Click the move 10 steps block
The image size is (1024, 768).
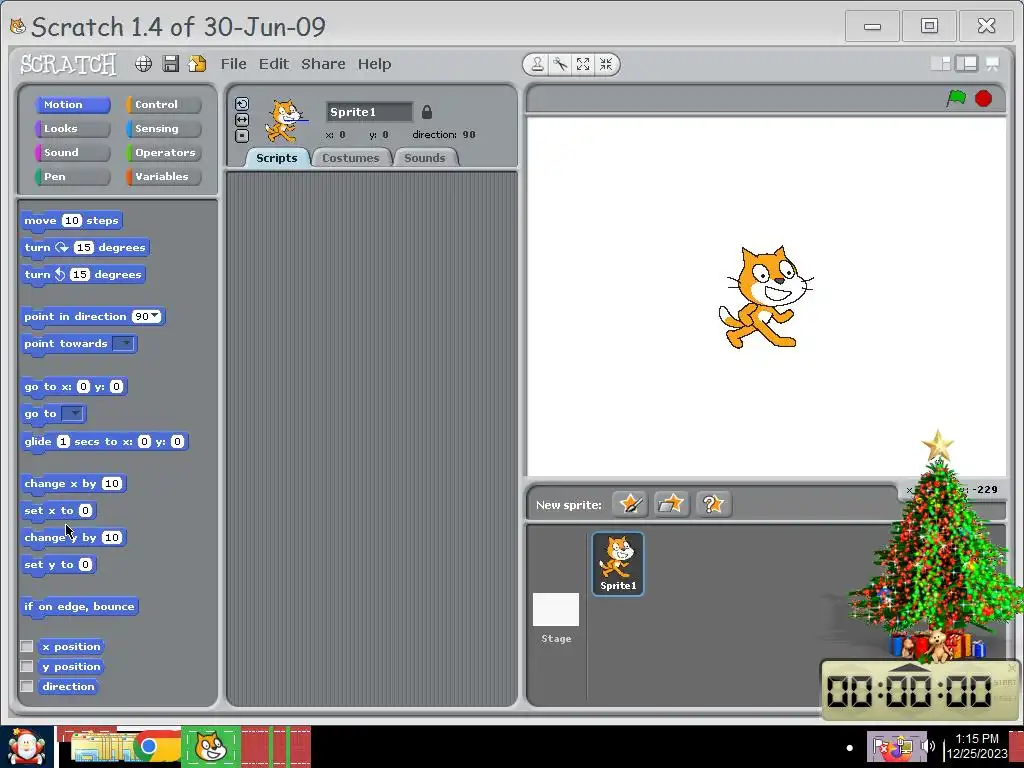[71, 221]
